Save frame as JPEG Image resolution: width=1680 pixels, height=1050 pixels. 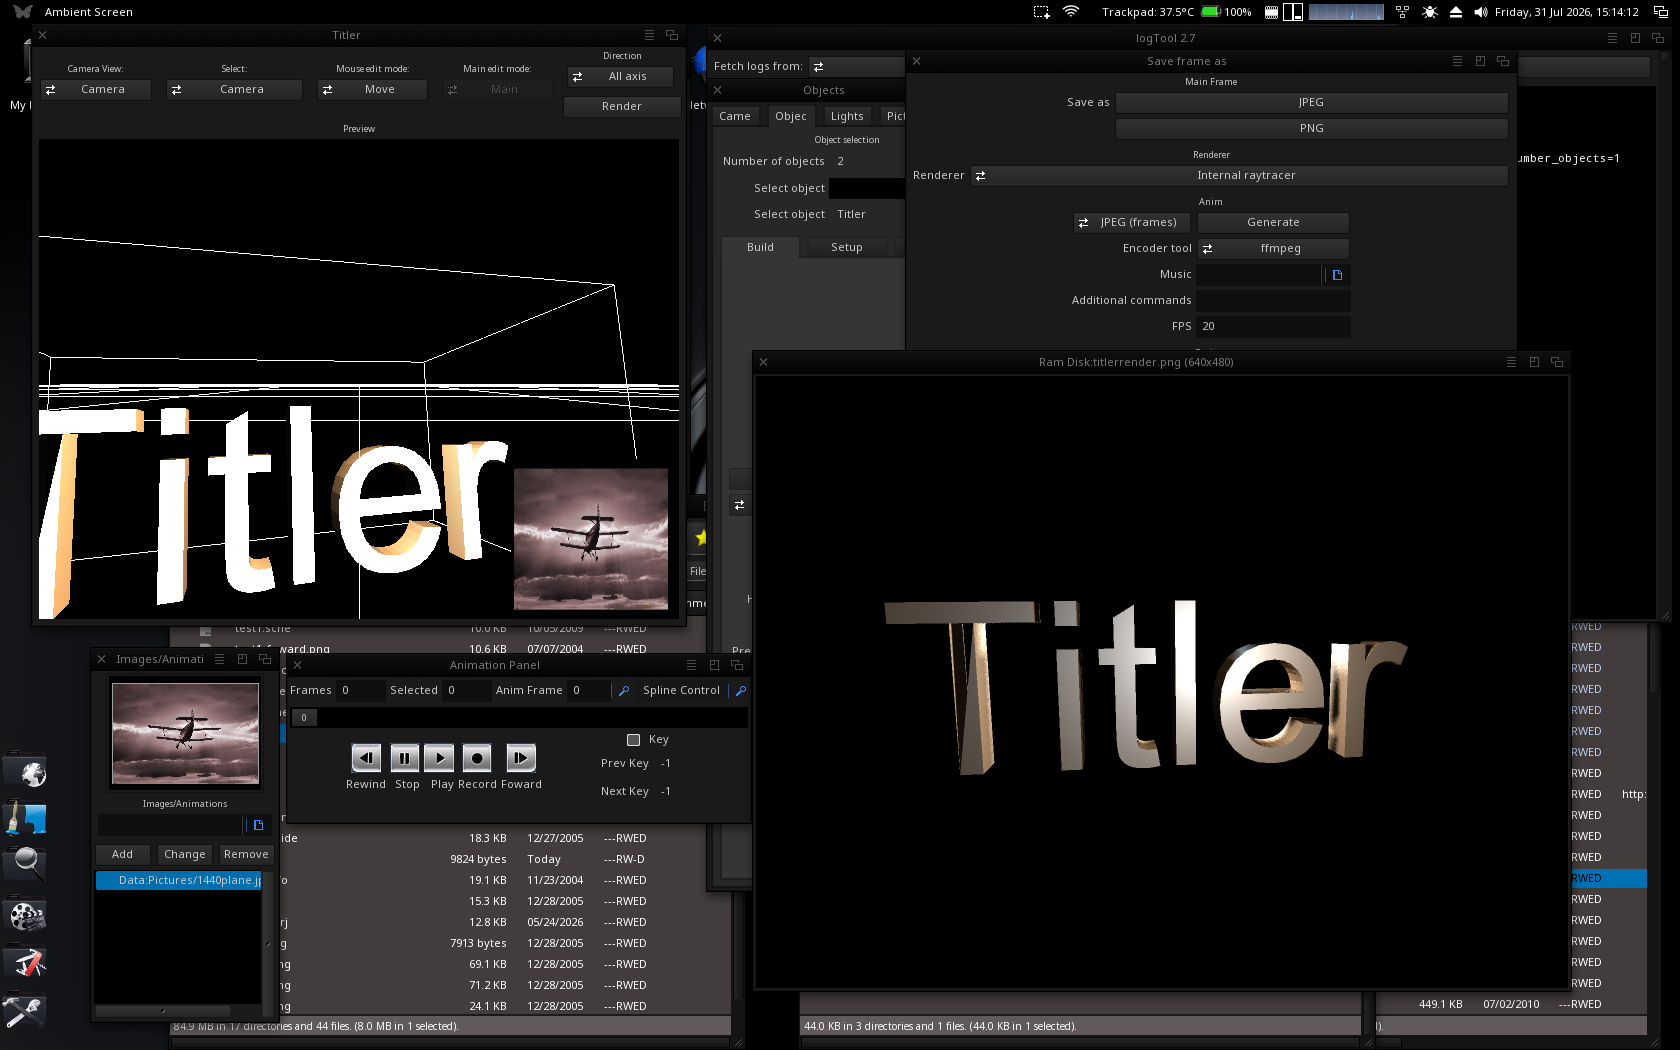1311,103
